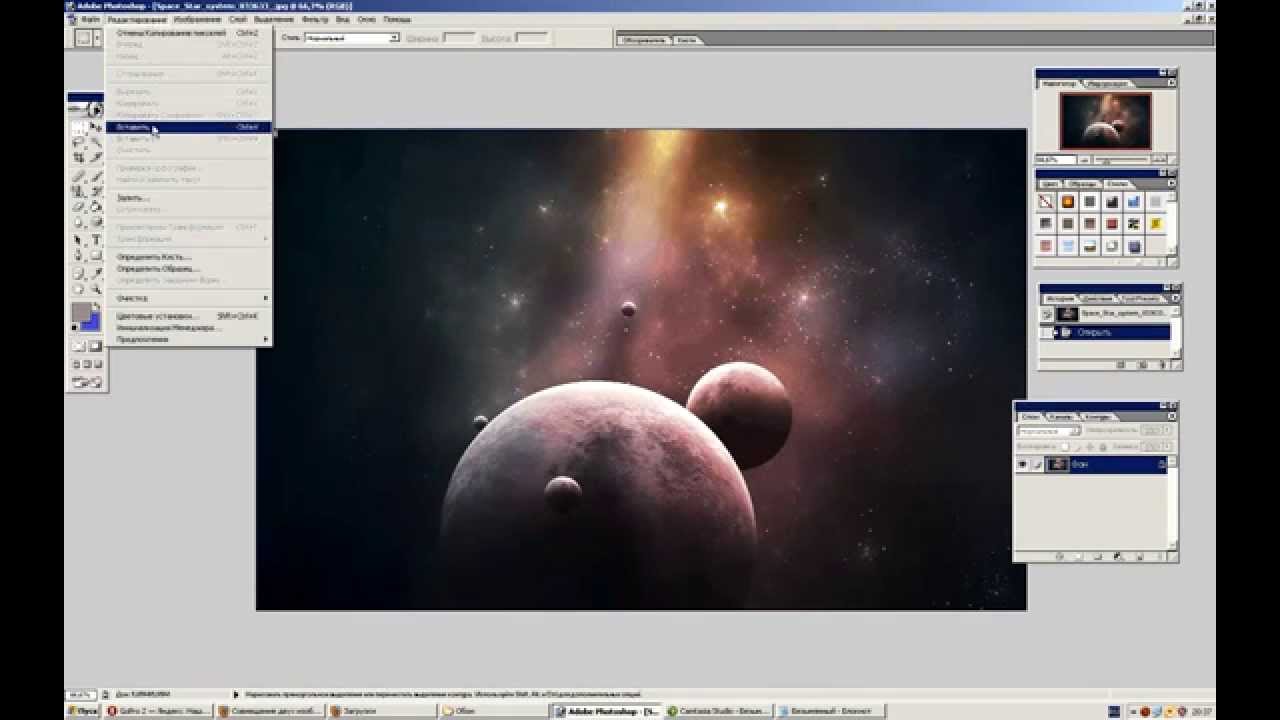The width and height of the screenshot is (1280, 720).
Task: Toggle lock all checkbox in Layers
Action: (x=1103, y=446)
